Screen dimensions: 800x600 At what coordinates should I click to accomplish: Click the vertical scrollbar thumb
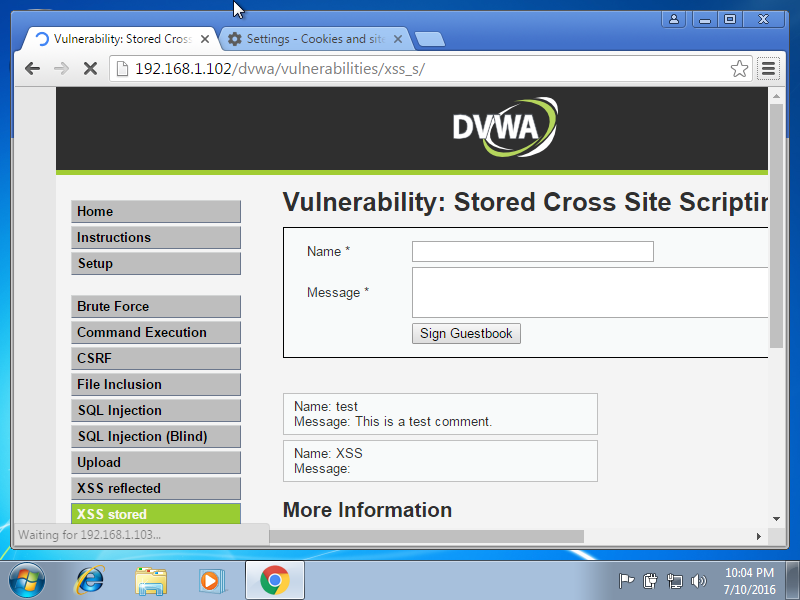coord(776,226)
